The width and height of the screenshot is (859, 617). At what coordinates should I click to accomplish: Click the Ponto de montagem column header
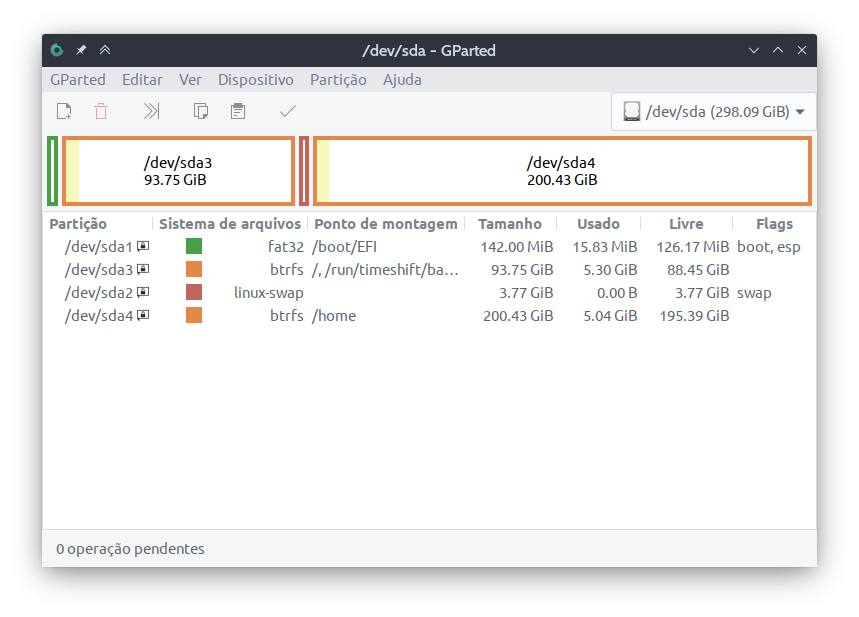386,224
